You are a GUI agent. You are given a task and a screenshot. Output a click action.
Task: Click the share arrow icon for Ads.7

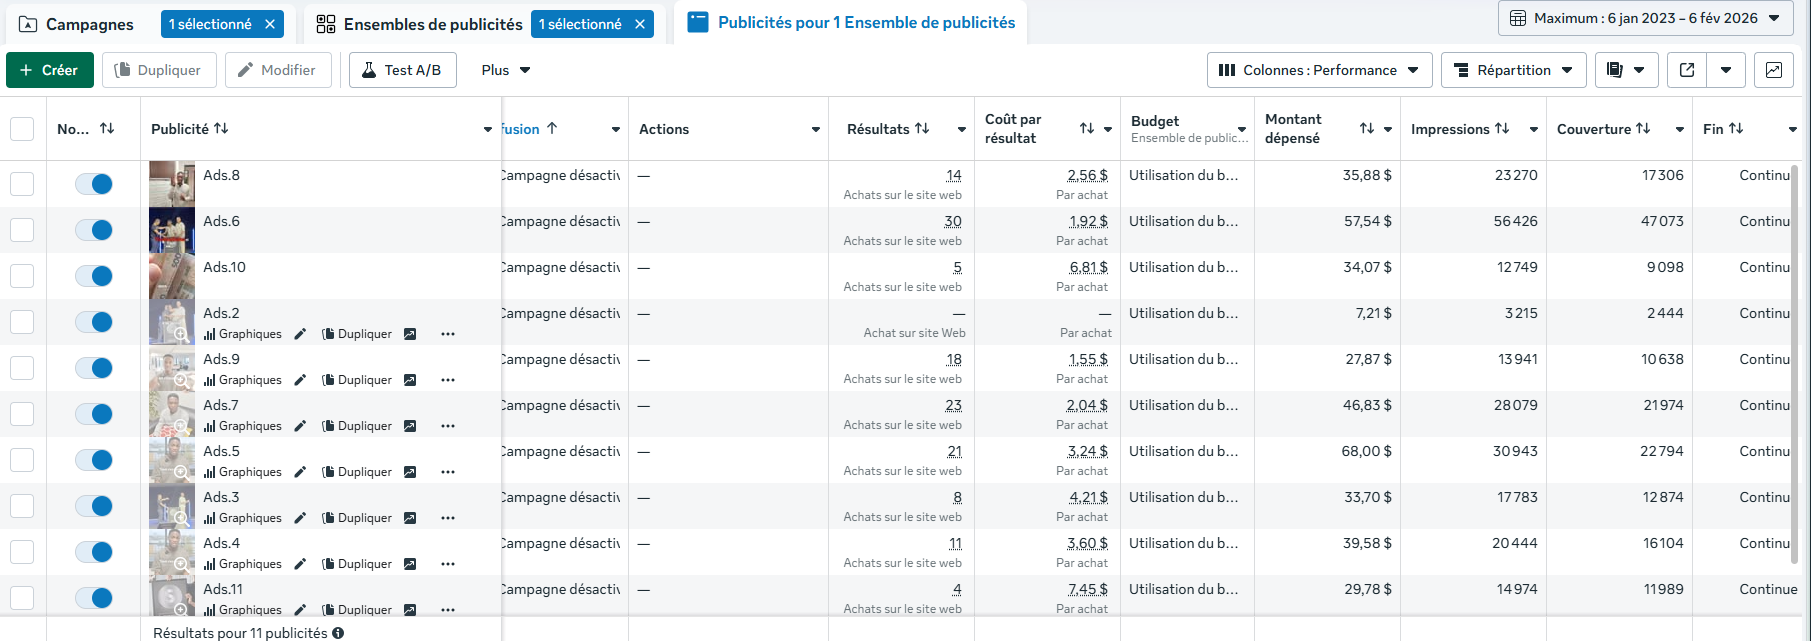coord(410,426)
